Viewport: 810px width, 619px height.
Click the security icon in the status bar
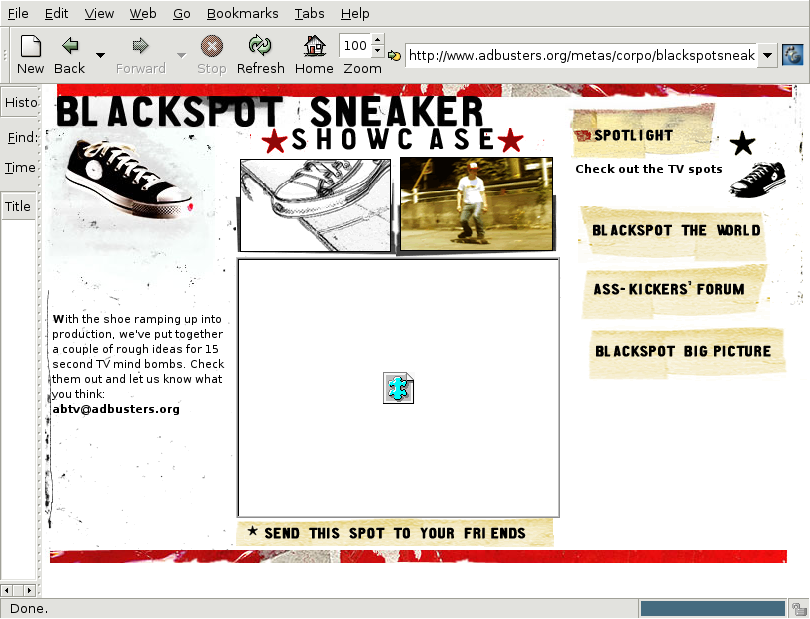pyautogui.click(x=797, y=608)
